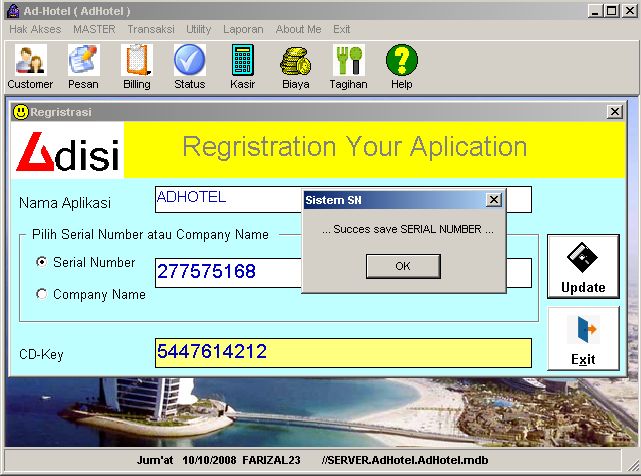Open the Kasir calculator icon
641x476 pixels.
pyautogui.click(x=242, y=61)
